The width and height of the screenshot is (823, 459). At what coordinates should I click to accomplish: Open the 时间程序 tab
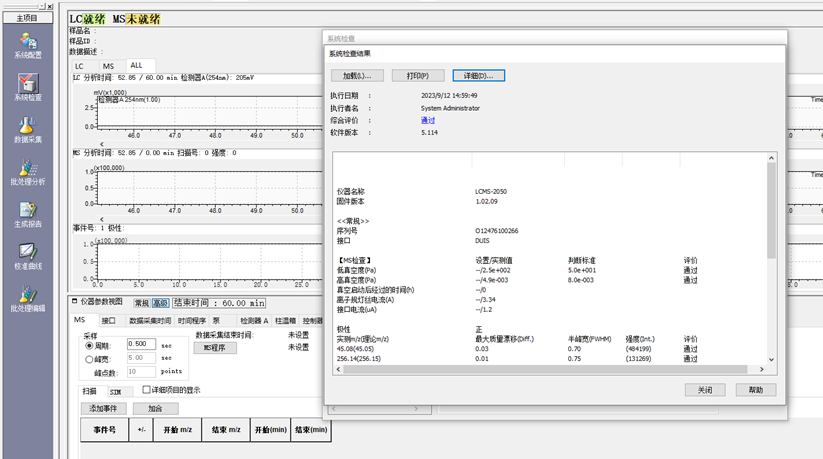point(192,320)
